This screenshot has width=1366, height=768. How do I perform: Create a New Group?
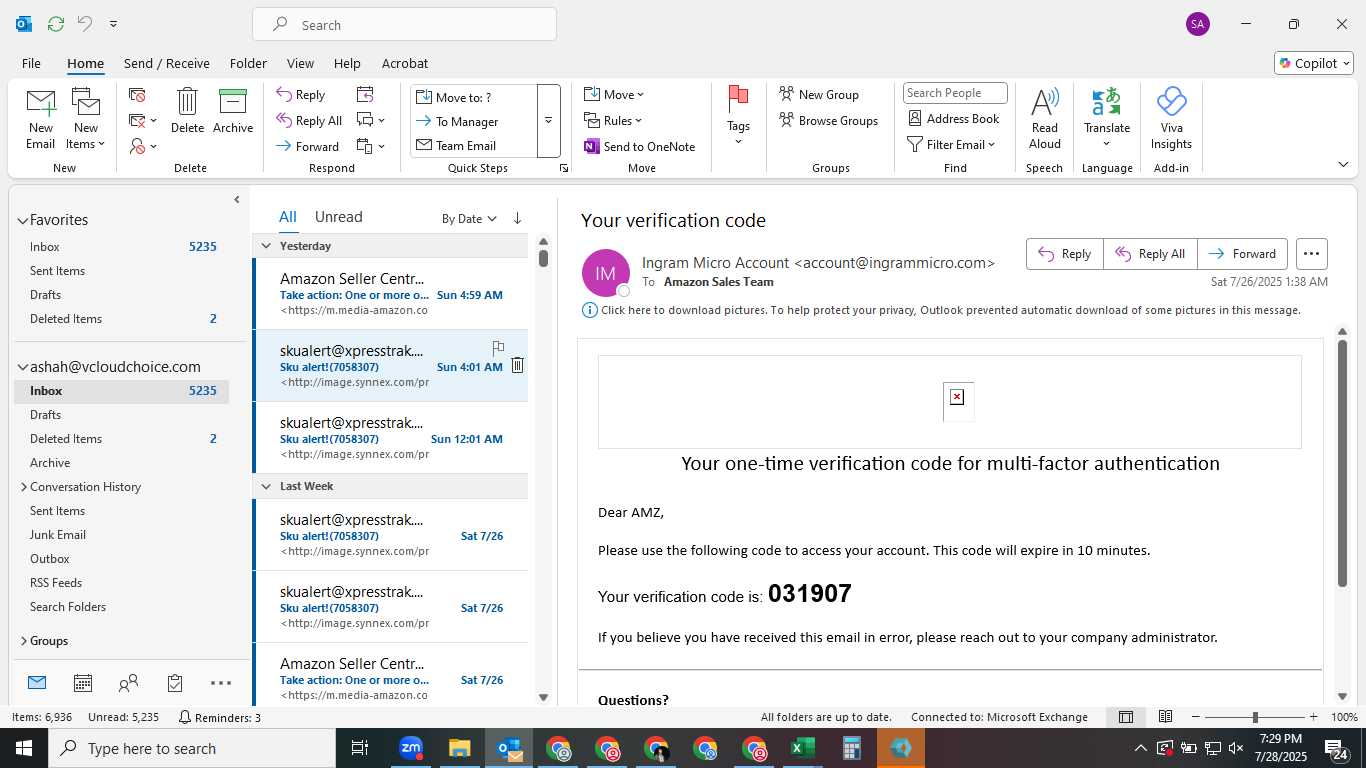click(x=819, y=95)
